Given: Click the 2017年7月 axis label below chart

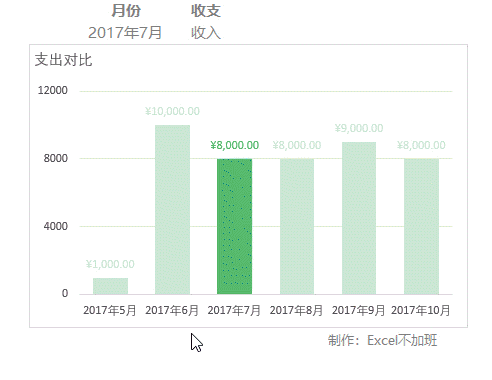Looking at the screenshot, I should 234,310.
